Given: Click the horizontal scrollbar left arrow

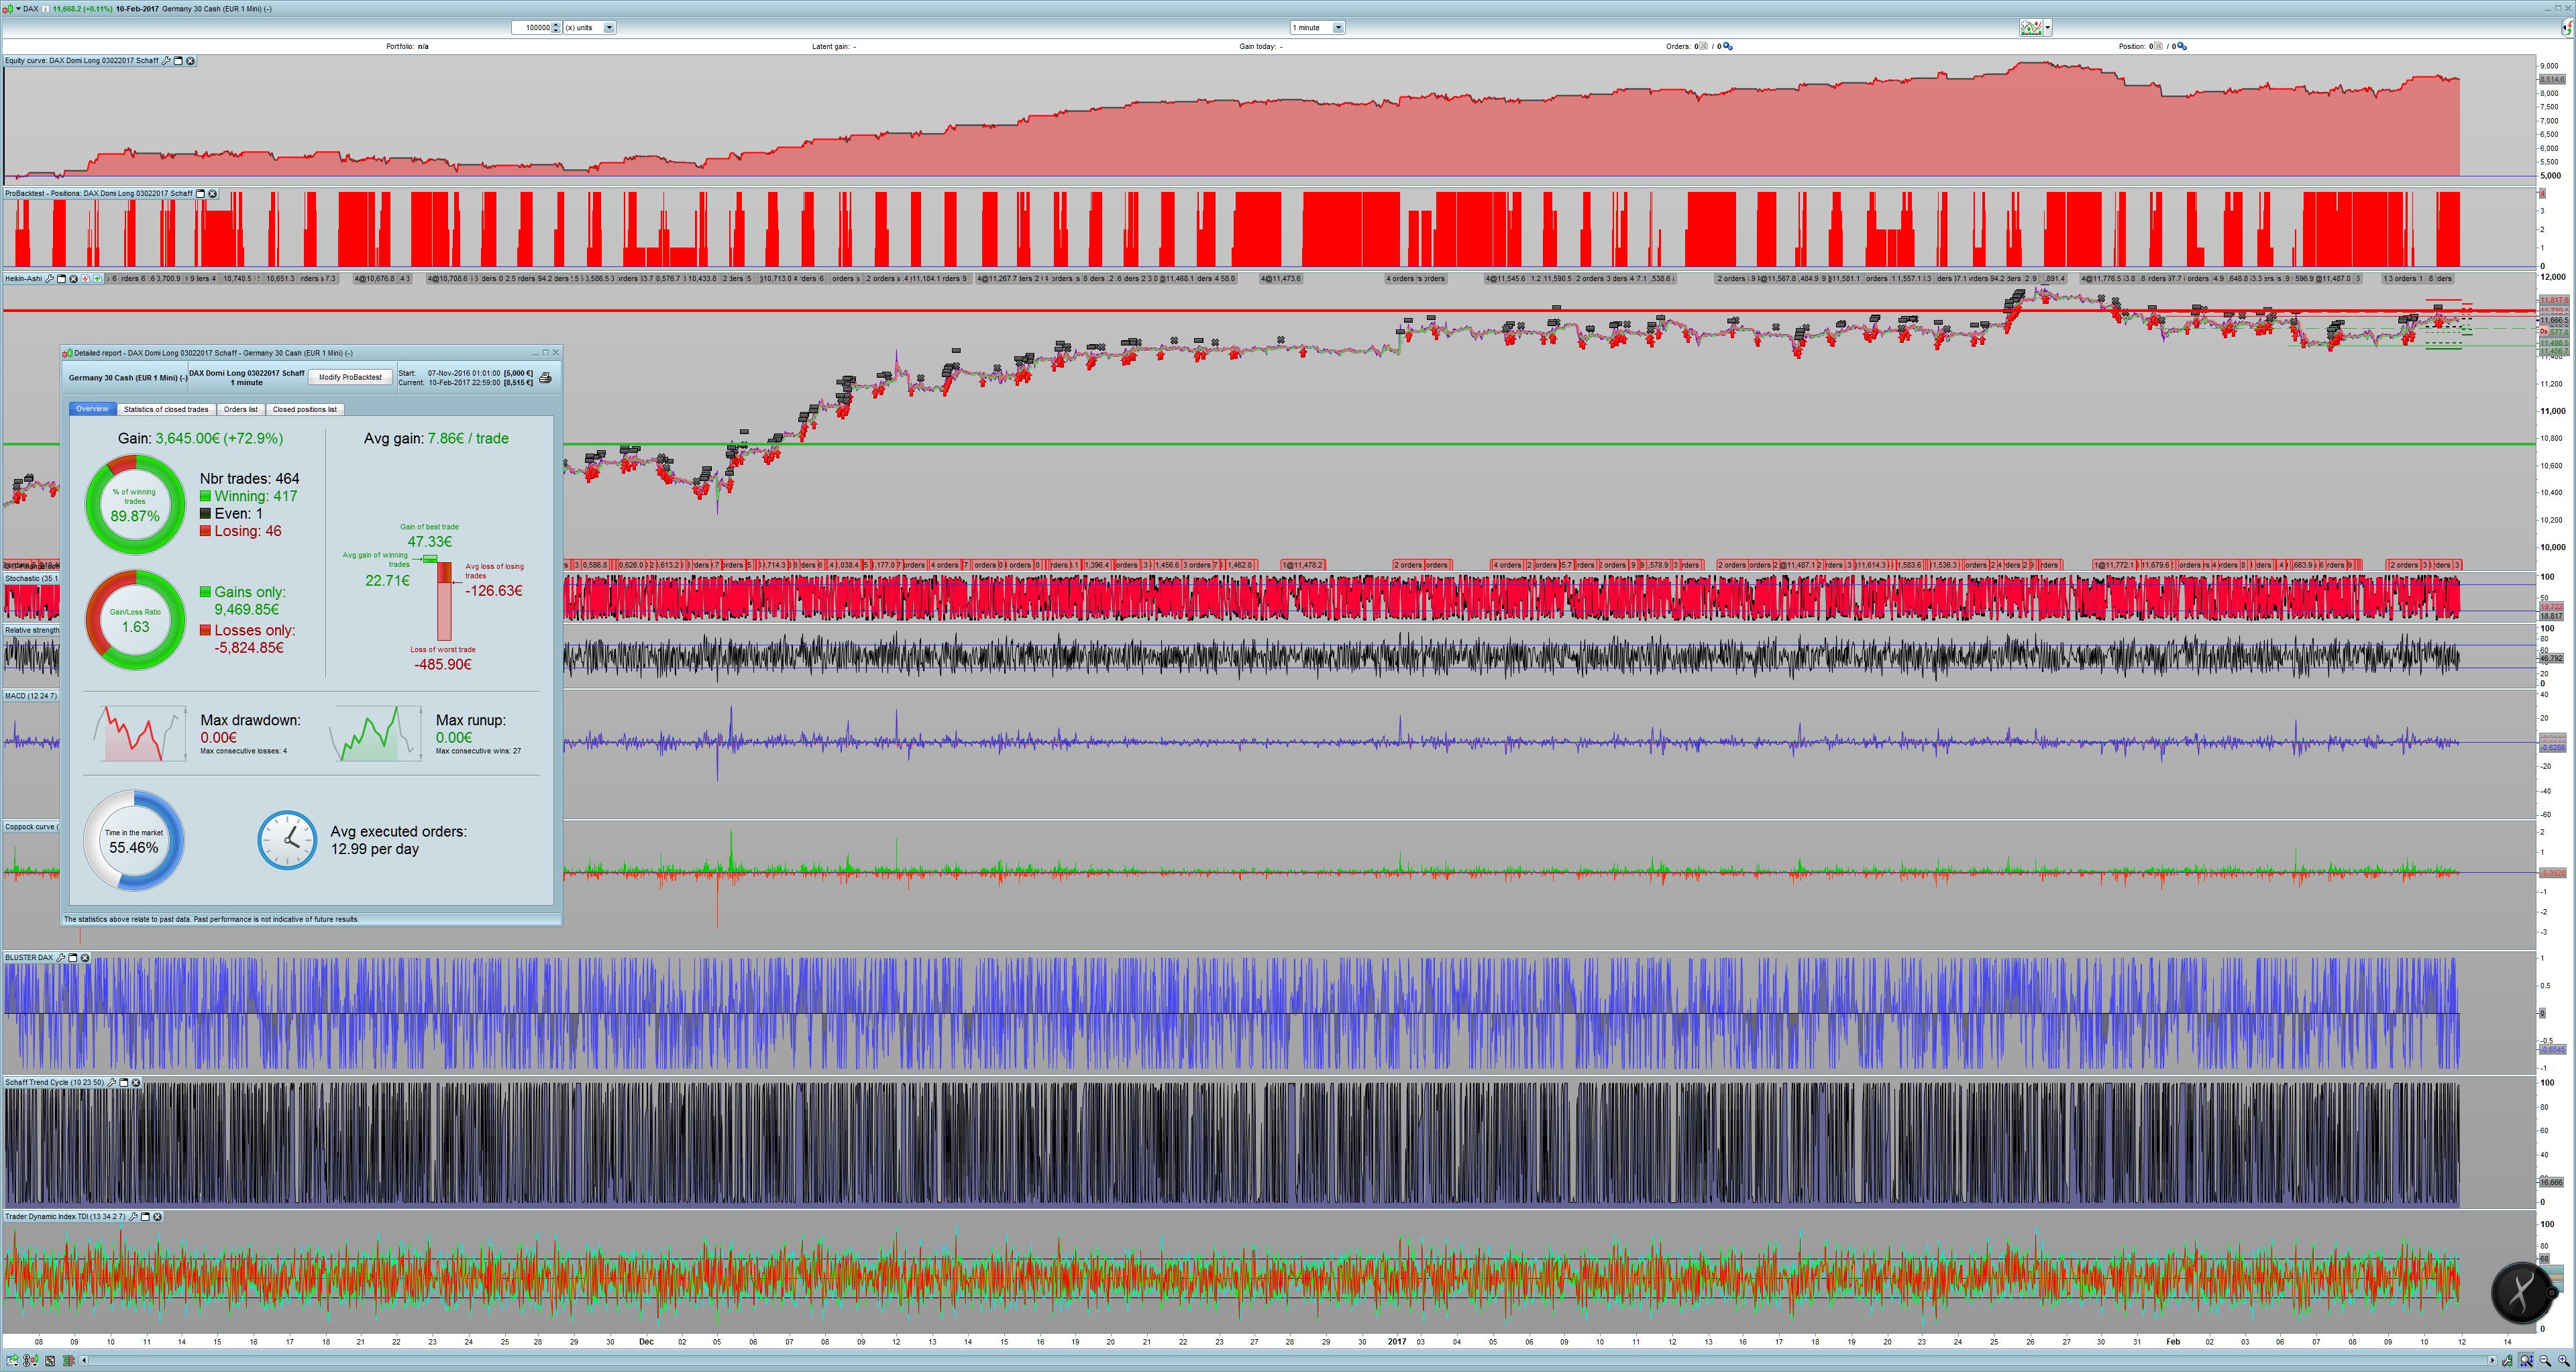Looking at the screenshot, I should (x=84, y=1361).
